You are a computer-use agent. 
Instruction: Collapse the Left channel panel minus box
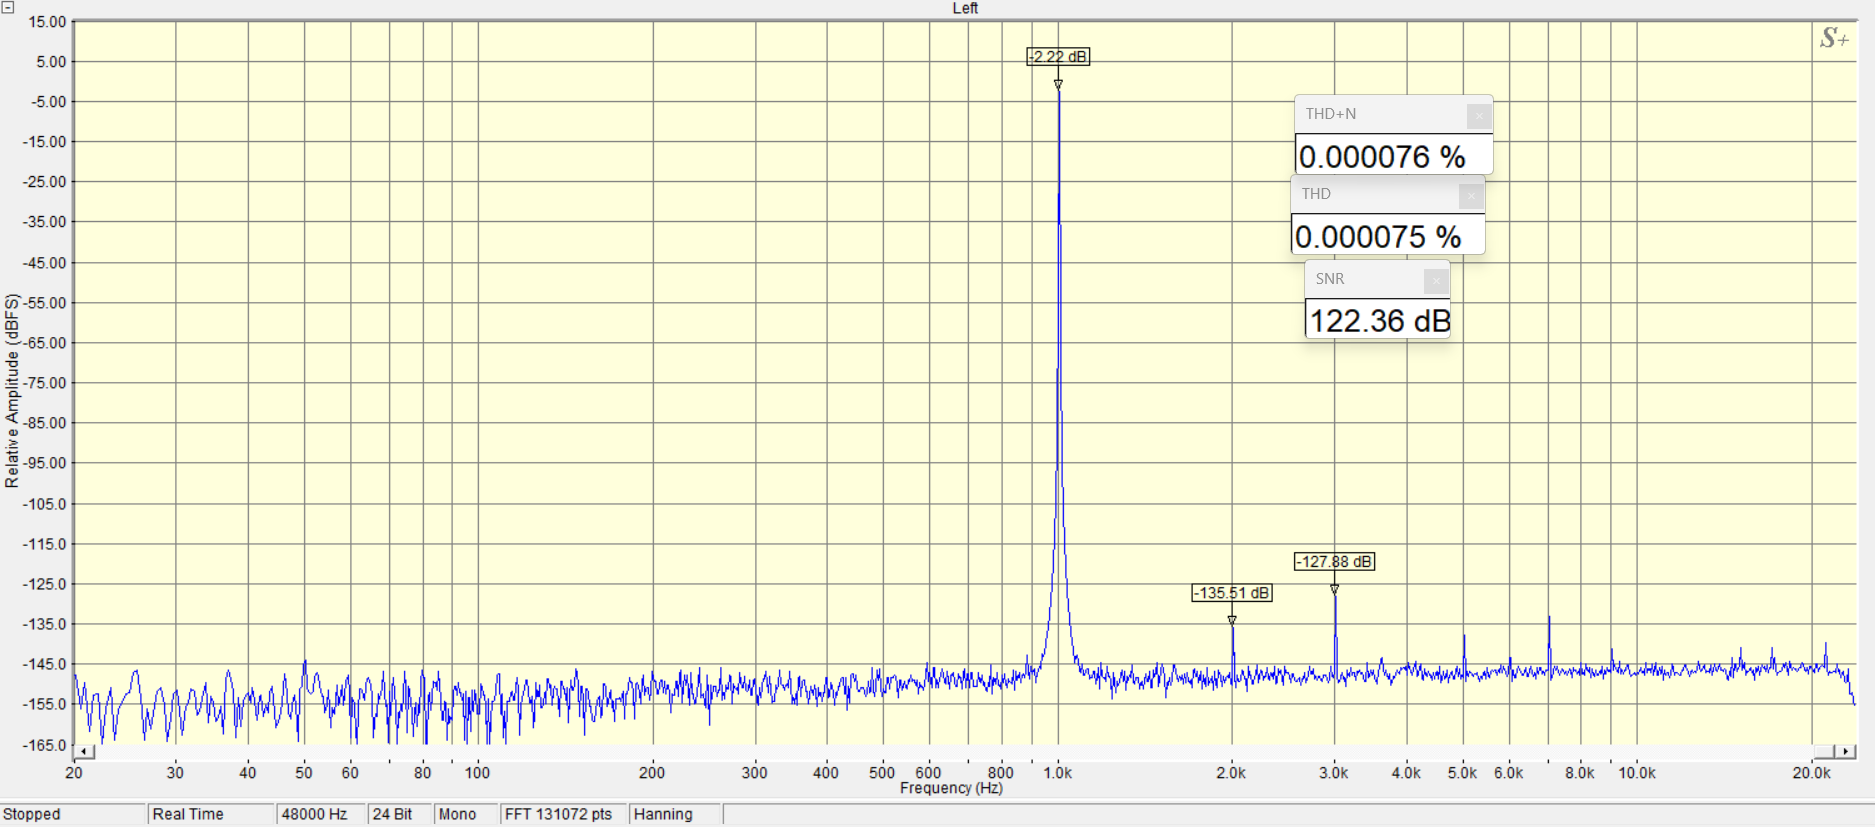pos(7,7)
